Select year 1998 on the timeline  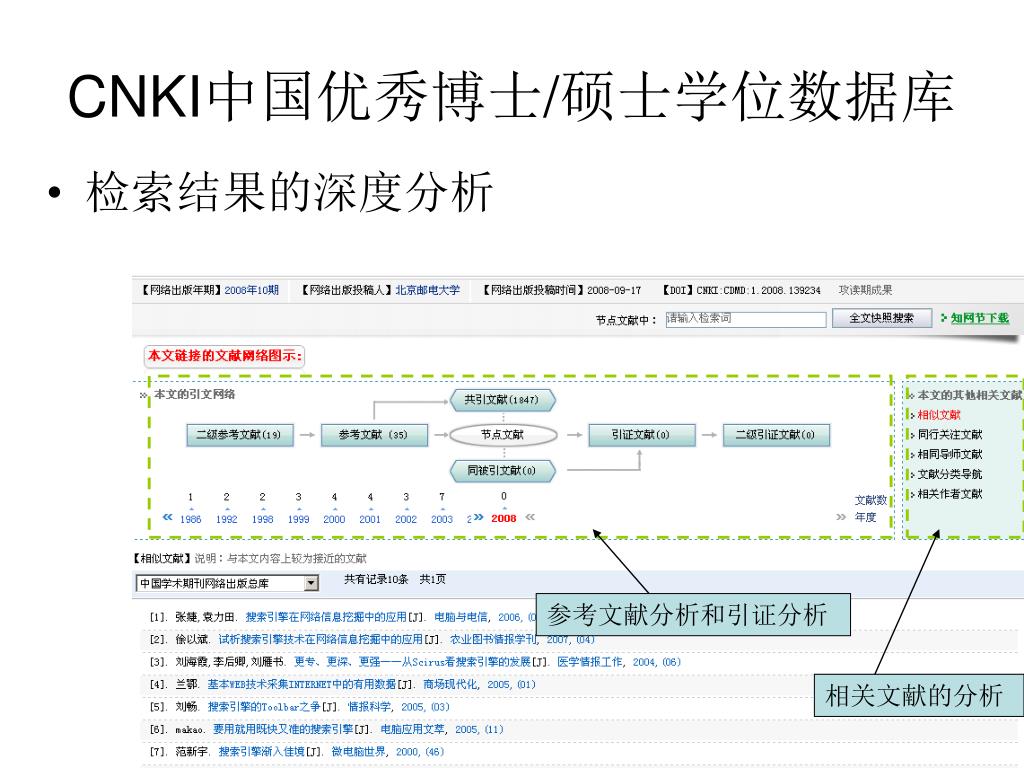[263, 519]
